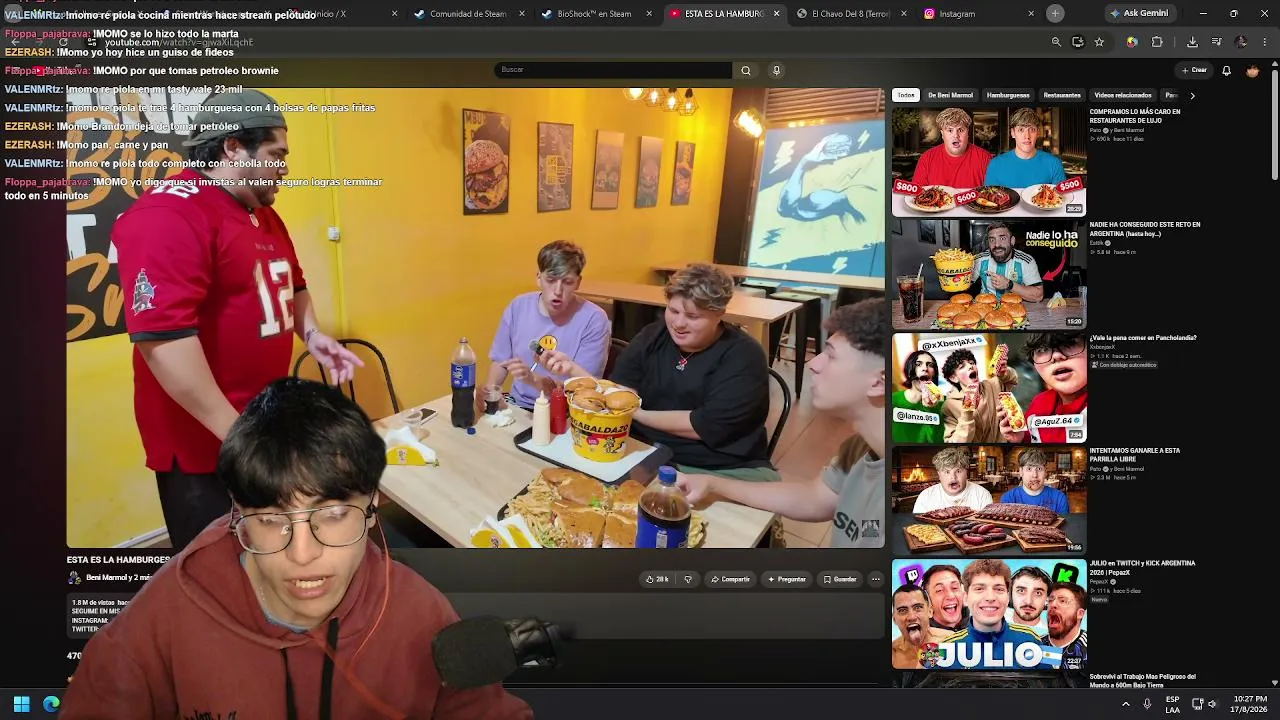Select the Restaurantes filter chip
Screen dimensions: 1280x720
point(1062,95)
